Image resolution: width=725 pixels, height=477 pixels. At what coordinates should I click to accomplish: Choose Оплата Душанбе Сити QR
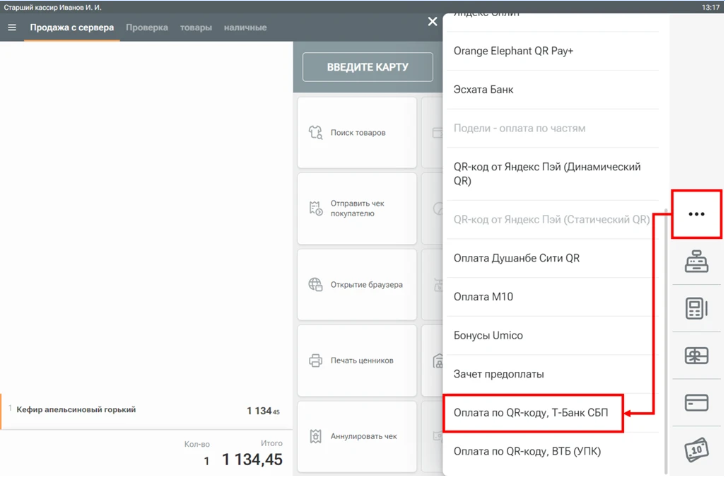553,258
